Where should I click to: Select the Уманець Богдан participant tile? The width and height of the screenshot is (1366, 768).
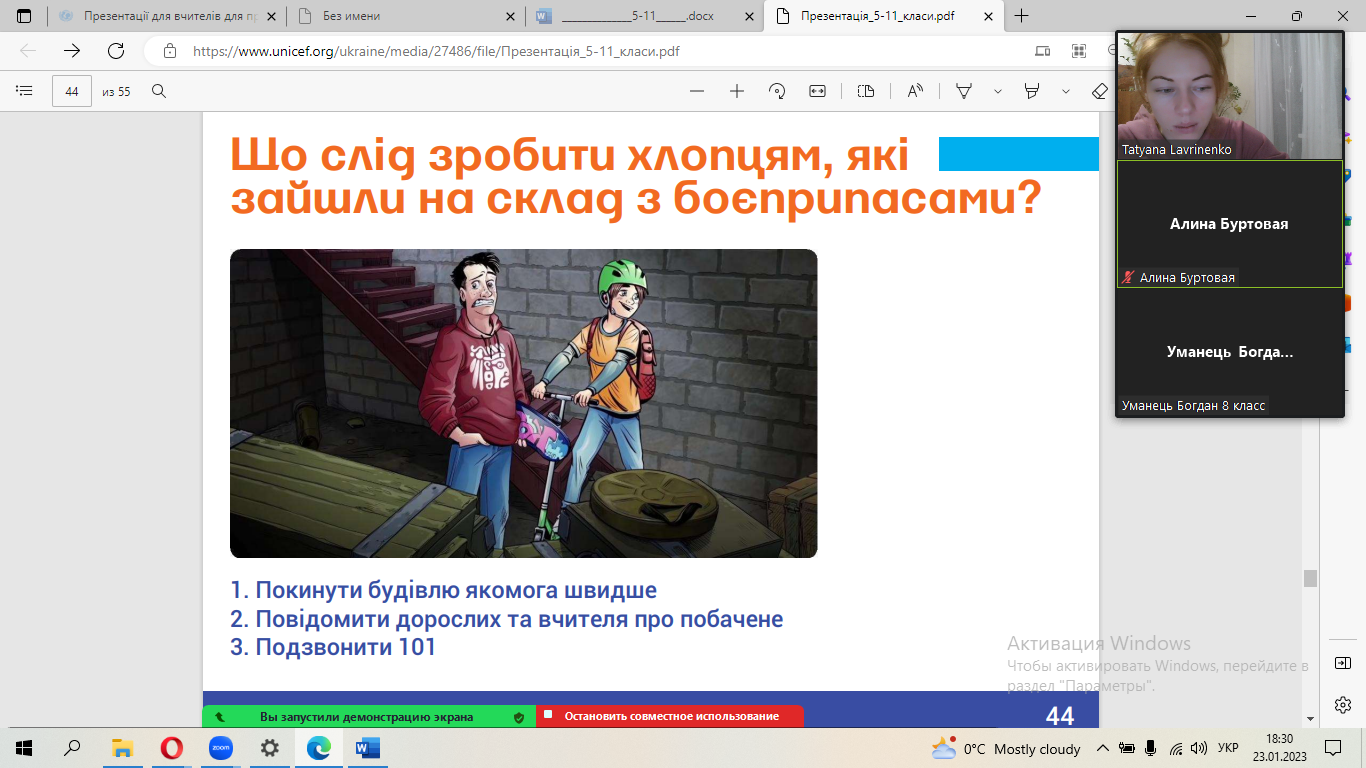[x=1230, y=352]
